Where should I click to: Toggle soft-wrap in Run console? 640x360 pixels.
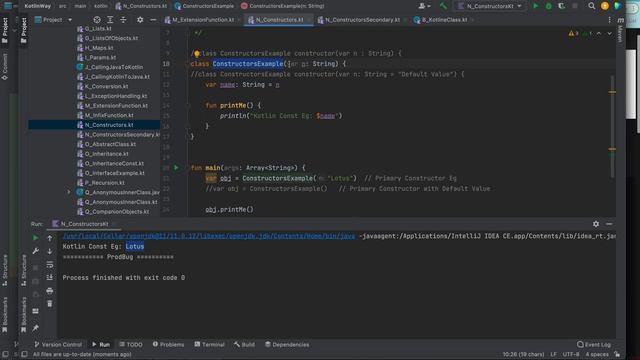50,264
